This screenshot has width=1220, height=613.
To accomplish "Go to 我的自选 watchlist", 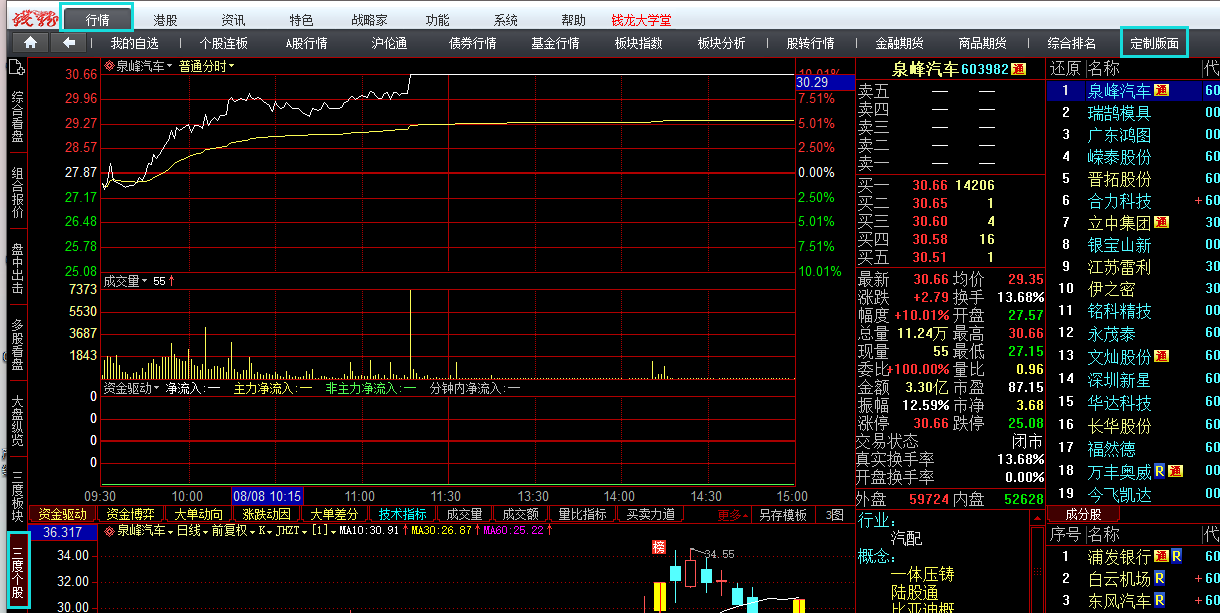I will [x=135, y=43].
